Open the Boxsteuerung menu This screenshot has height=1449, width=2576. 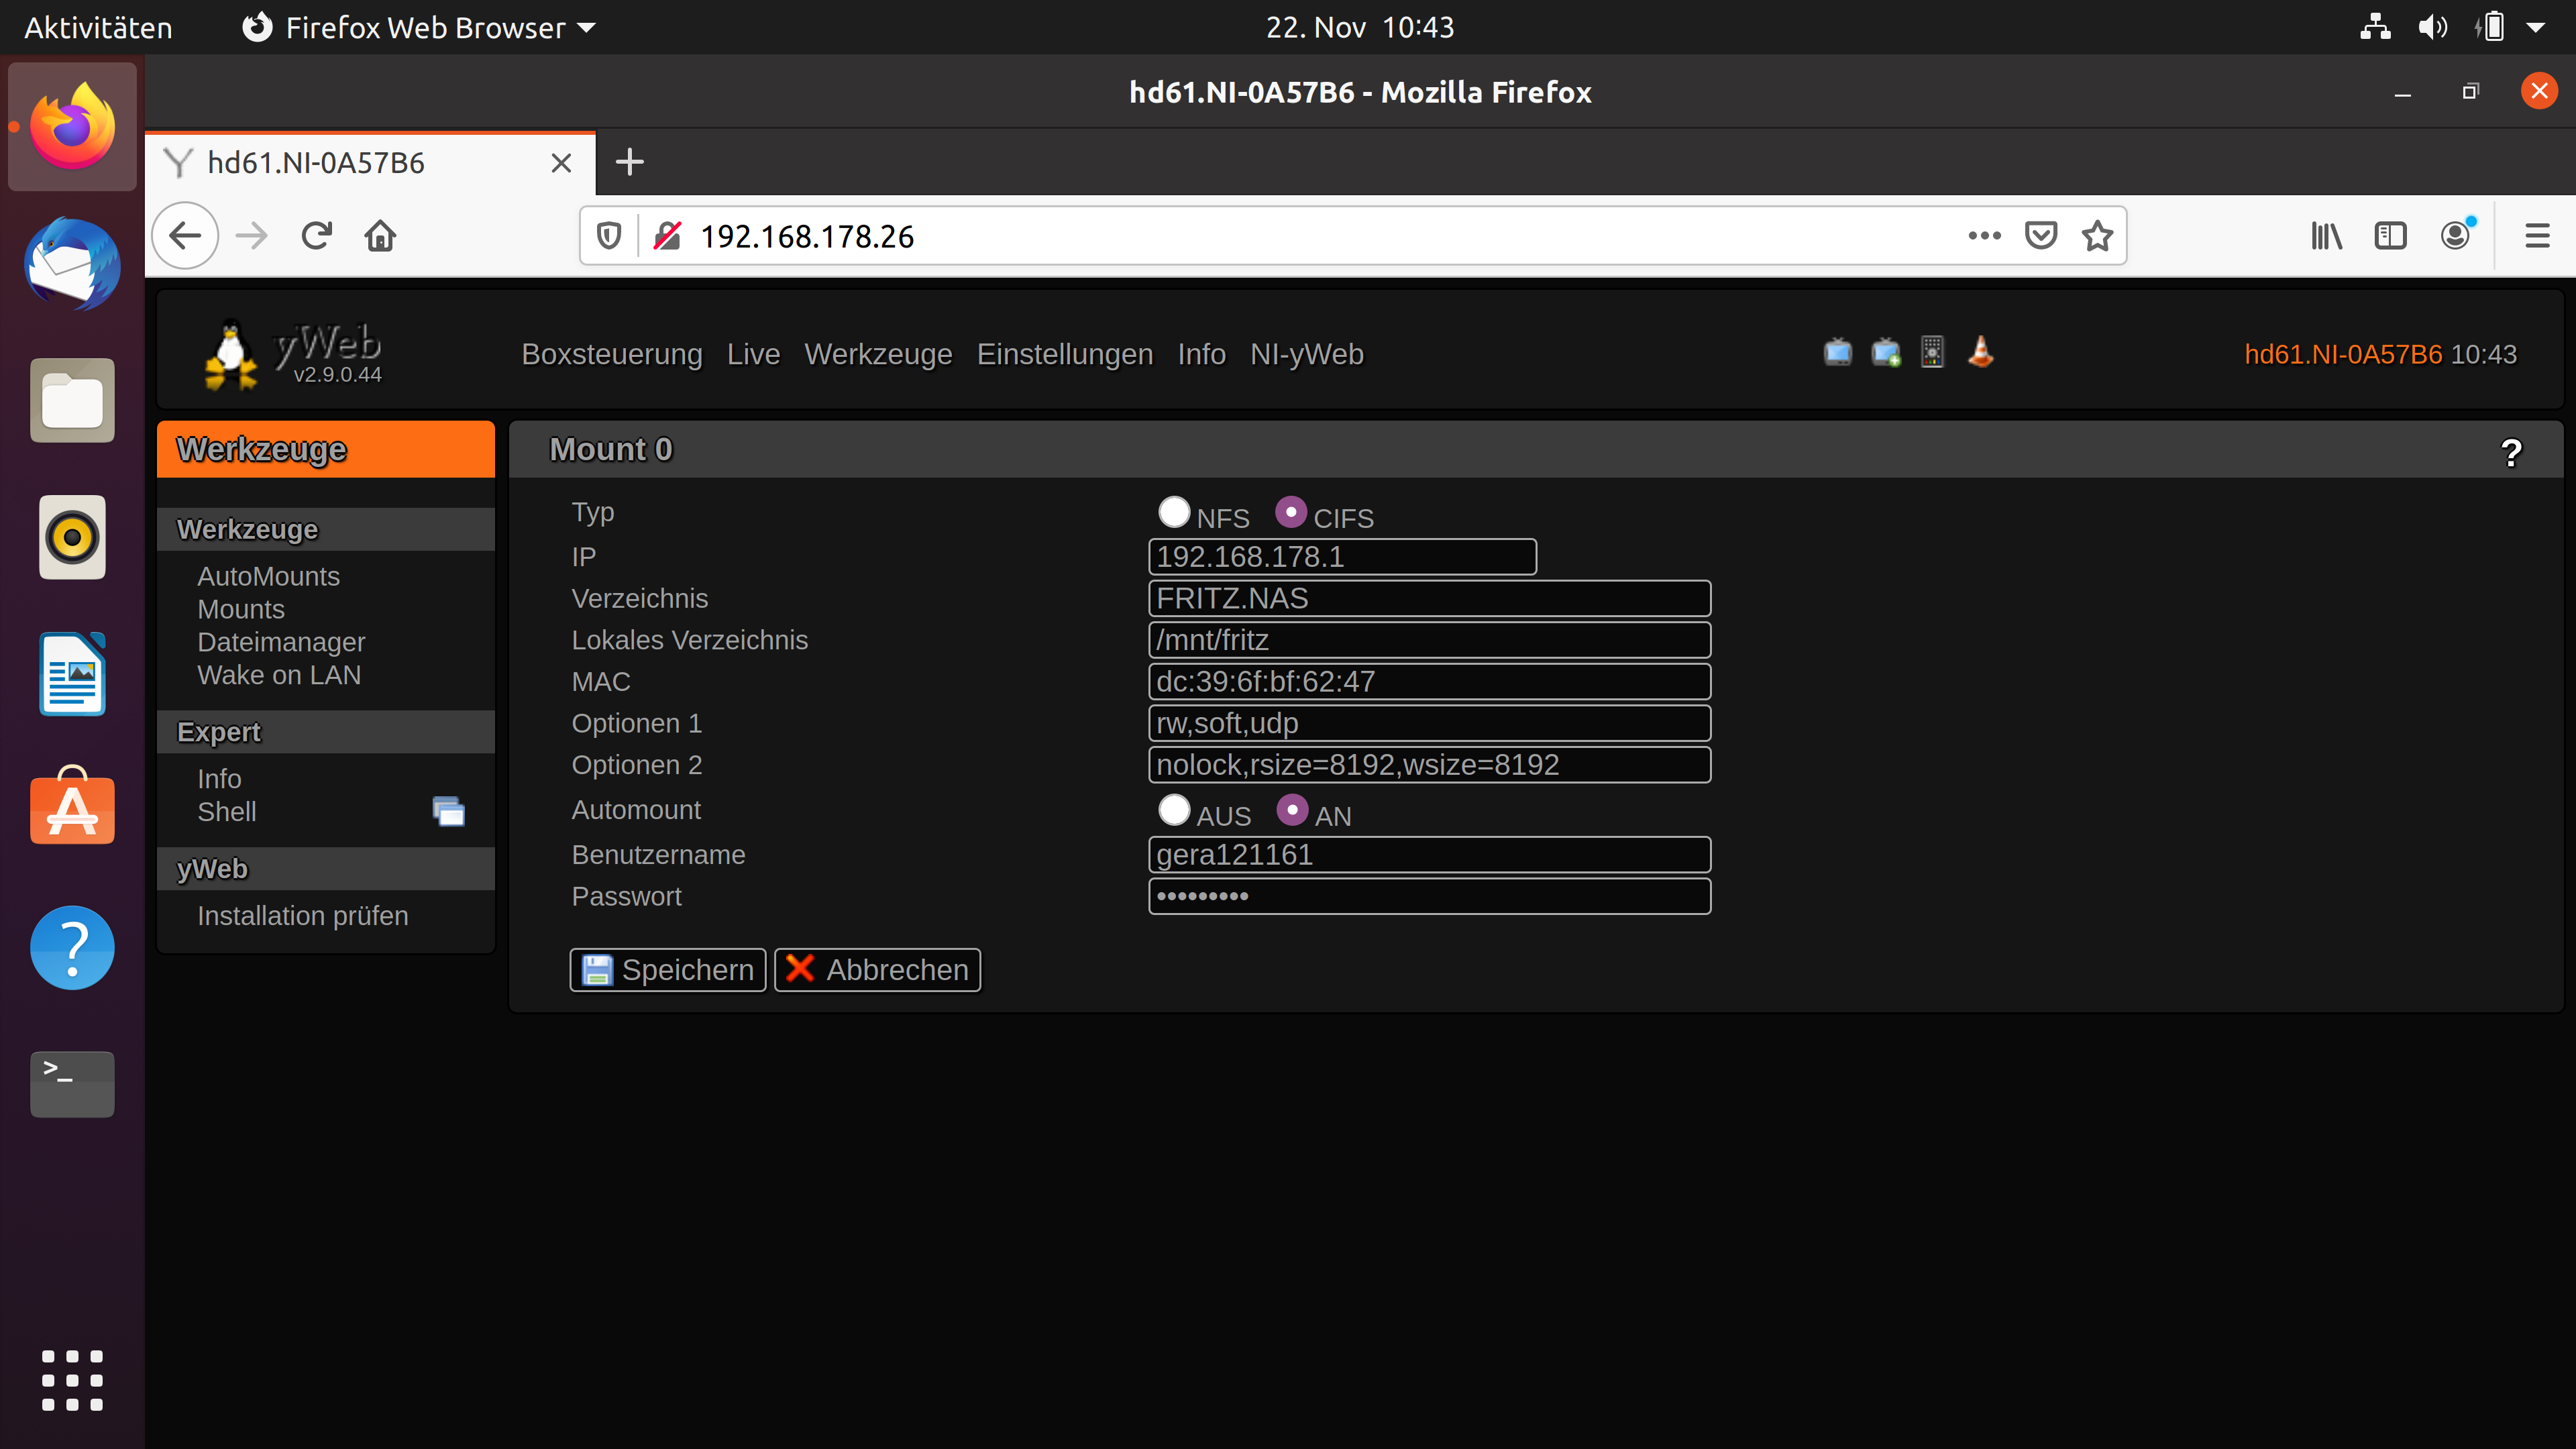[x=611, y=354]
